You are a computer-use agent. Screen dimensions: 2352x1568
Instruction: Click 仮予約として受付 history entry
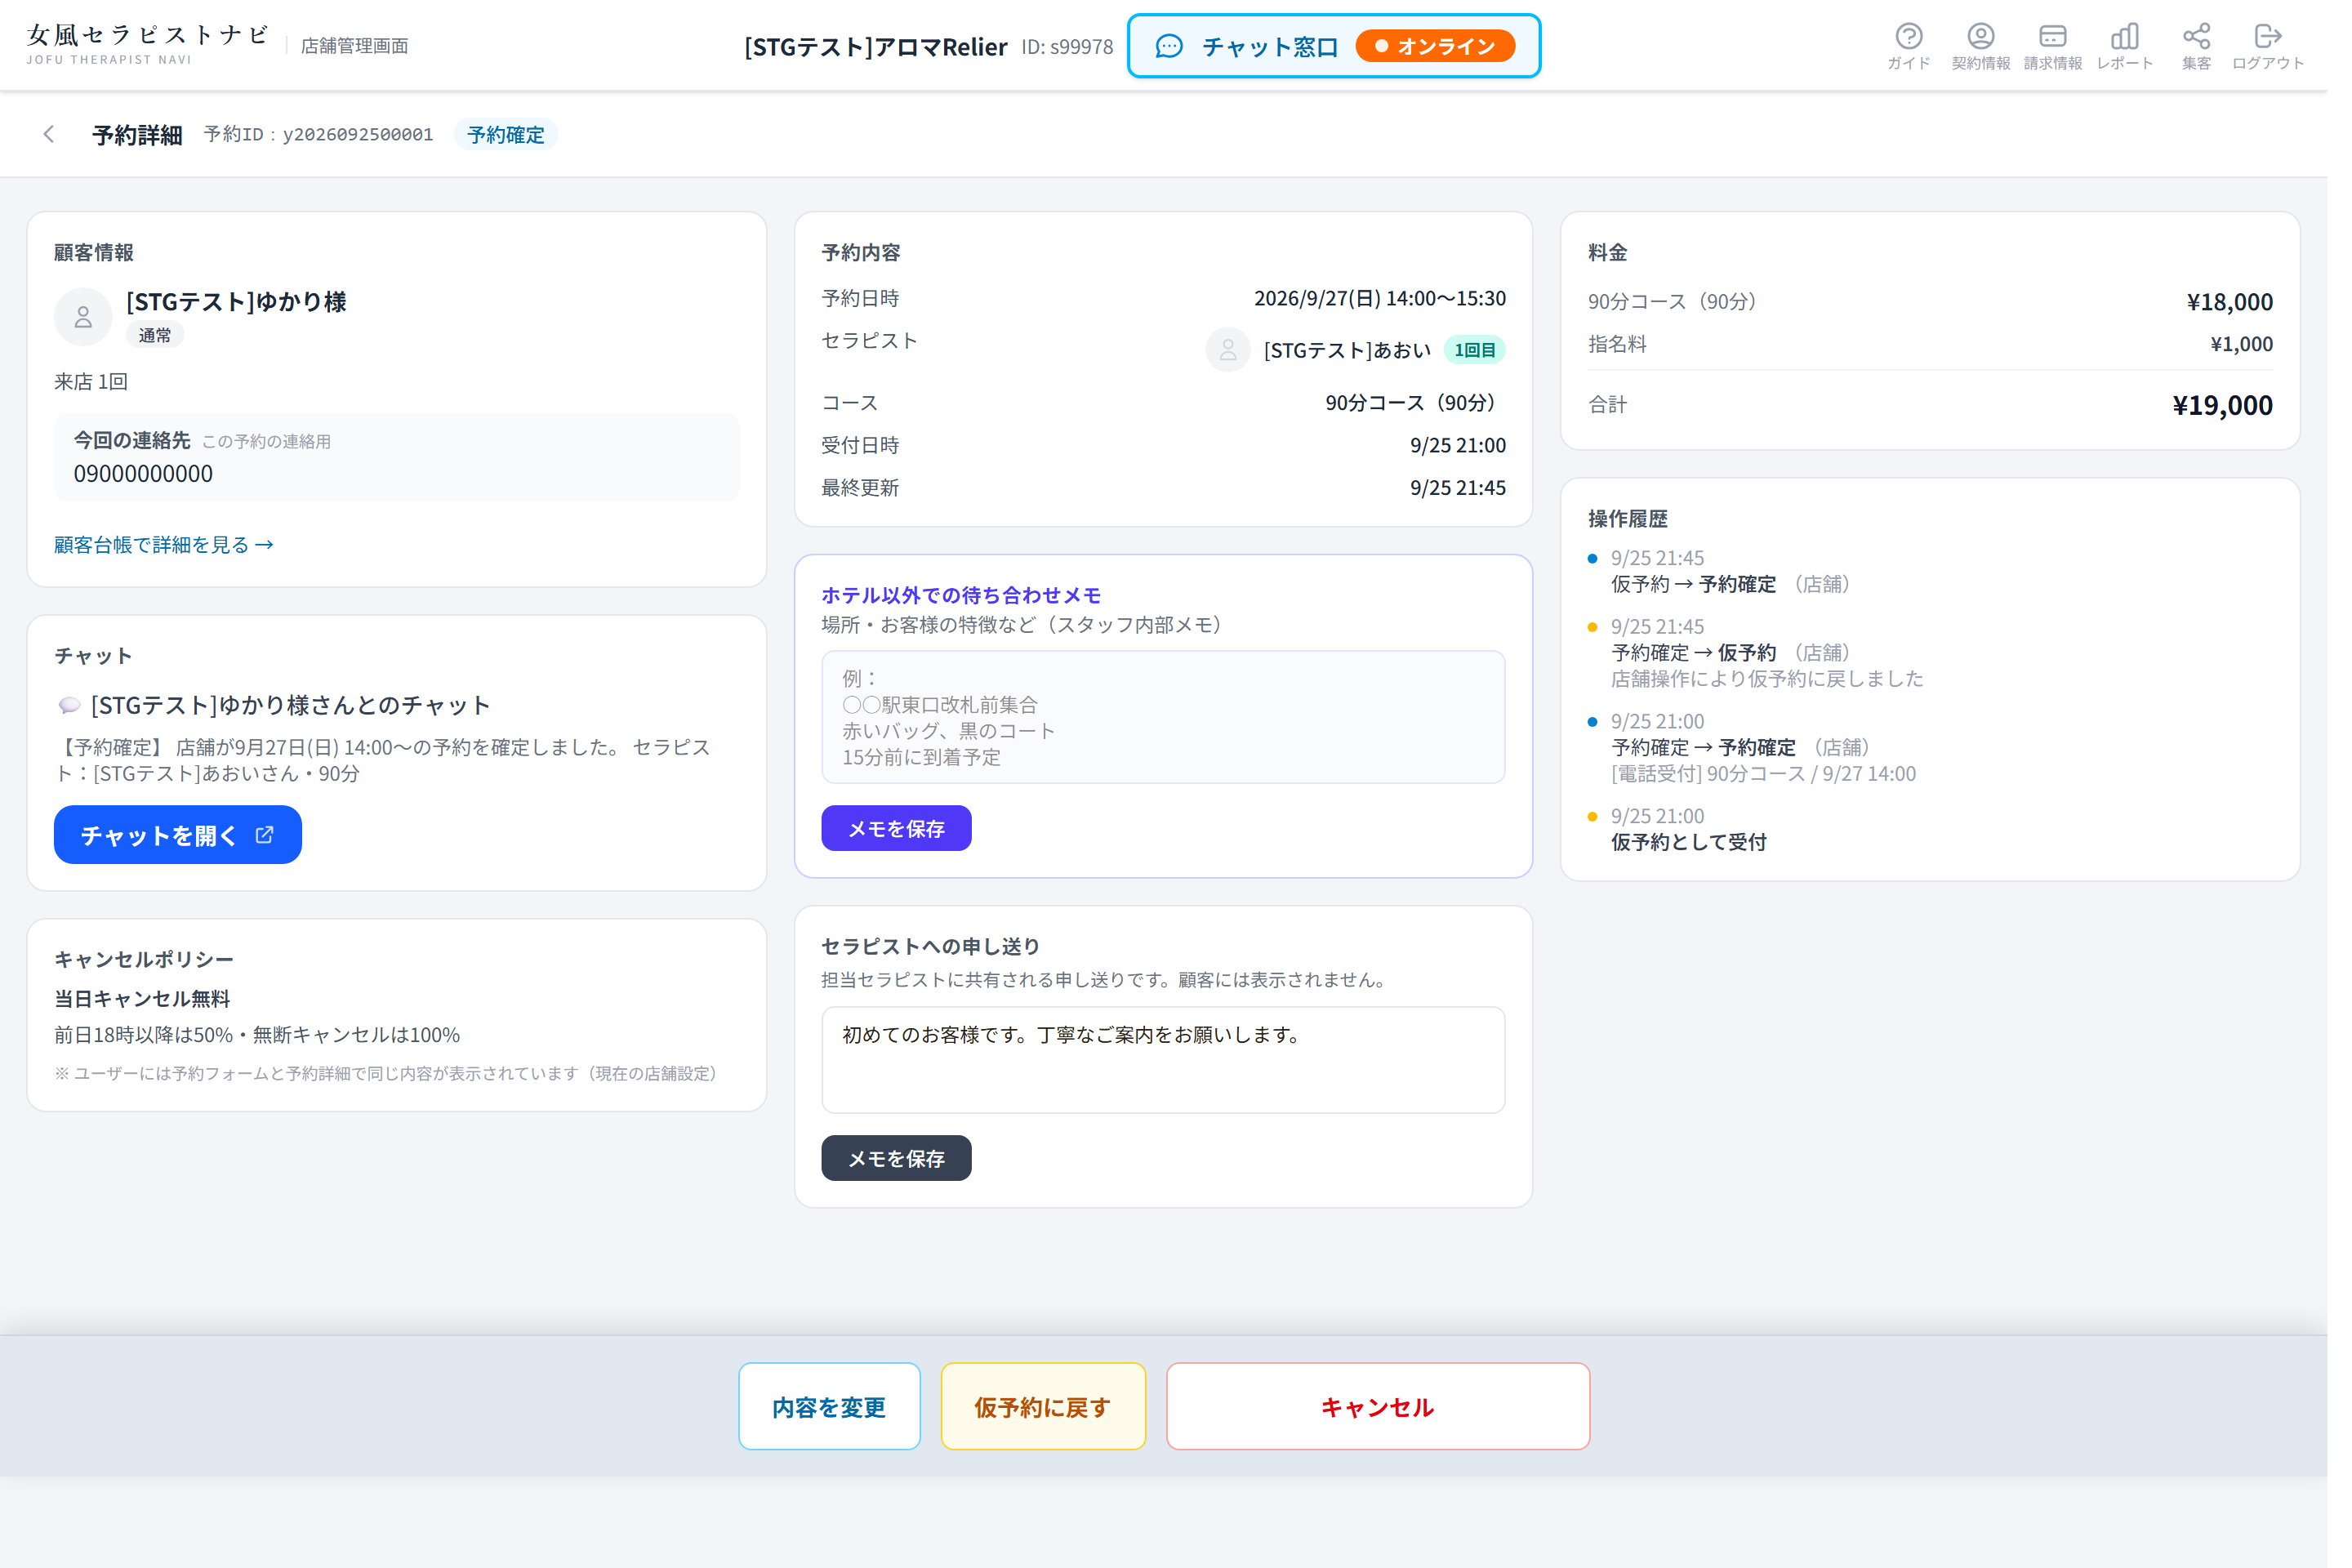1706,851
